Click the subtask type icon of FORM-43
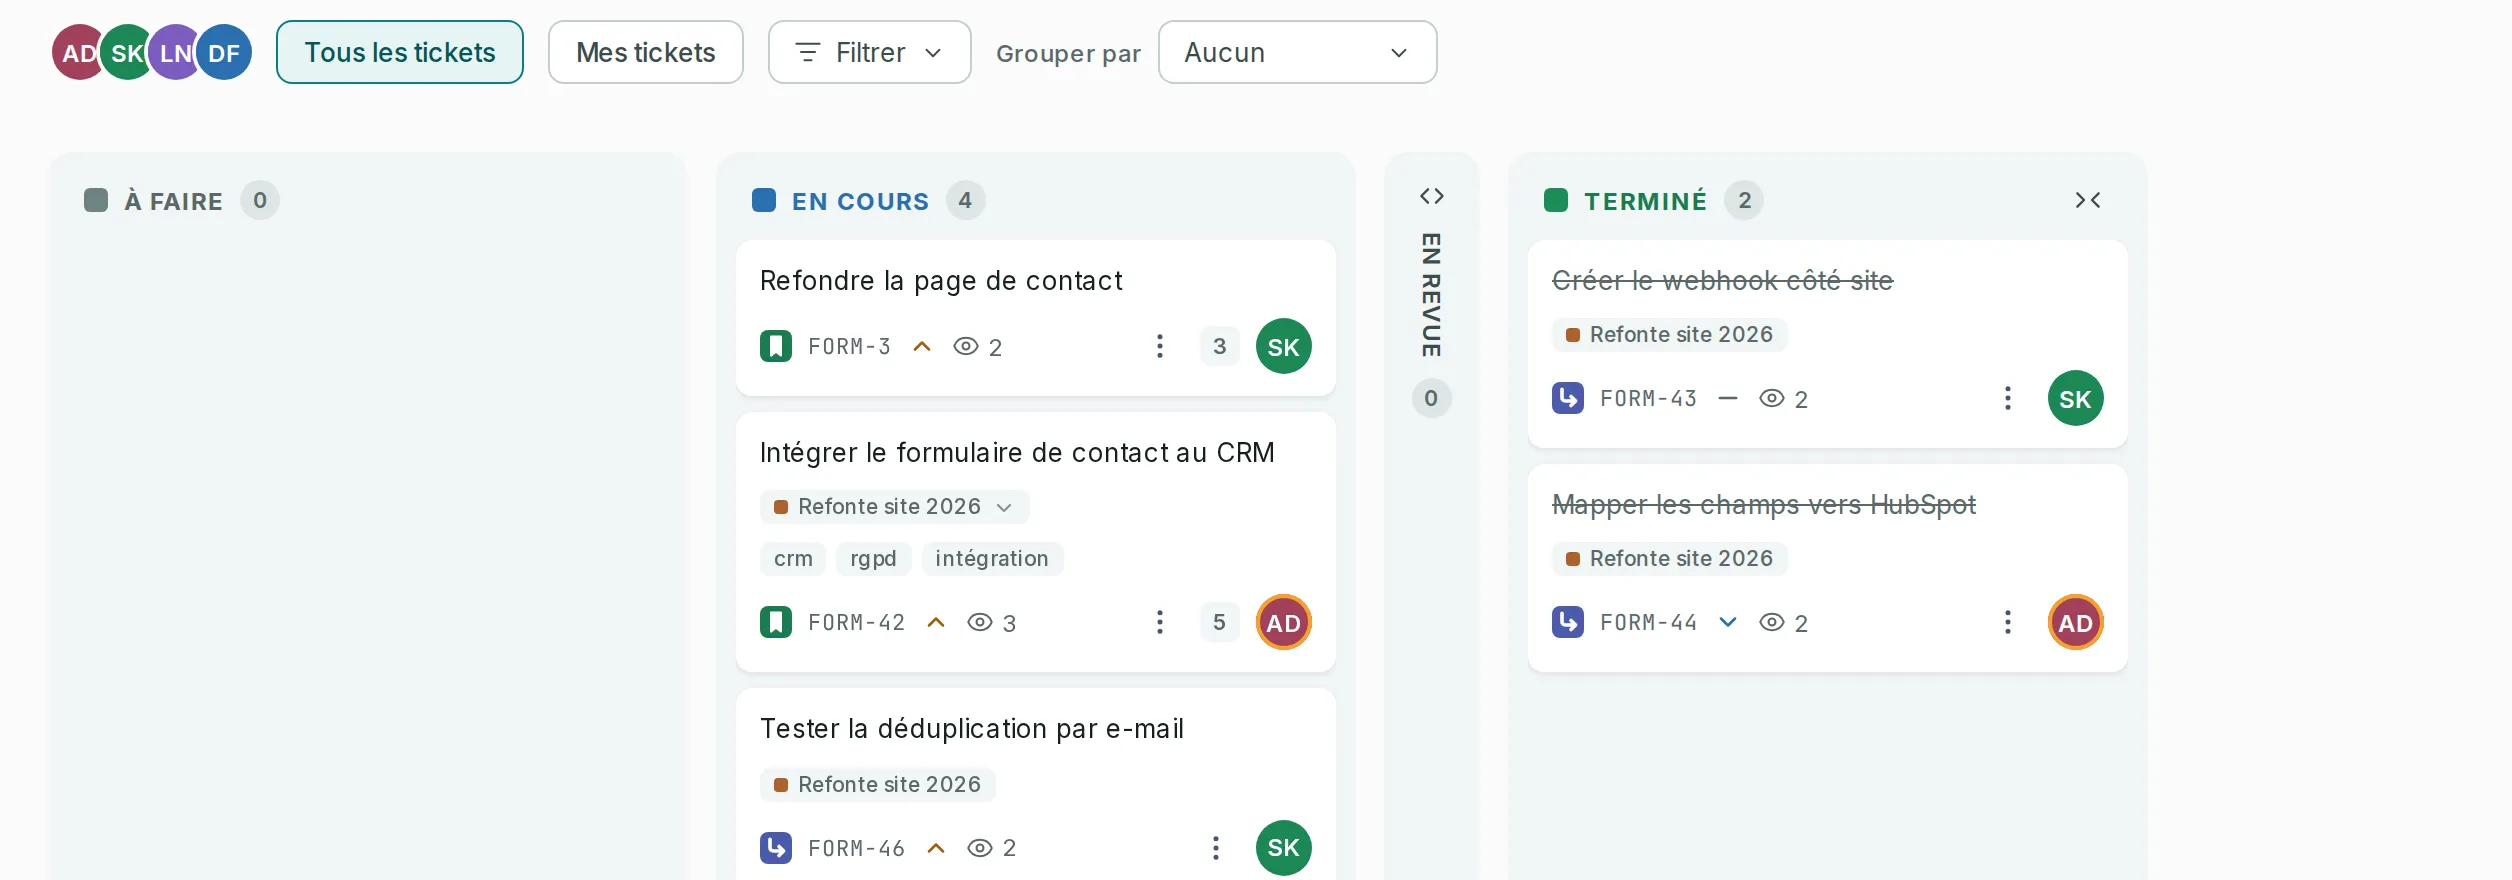 1568,398
